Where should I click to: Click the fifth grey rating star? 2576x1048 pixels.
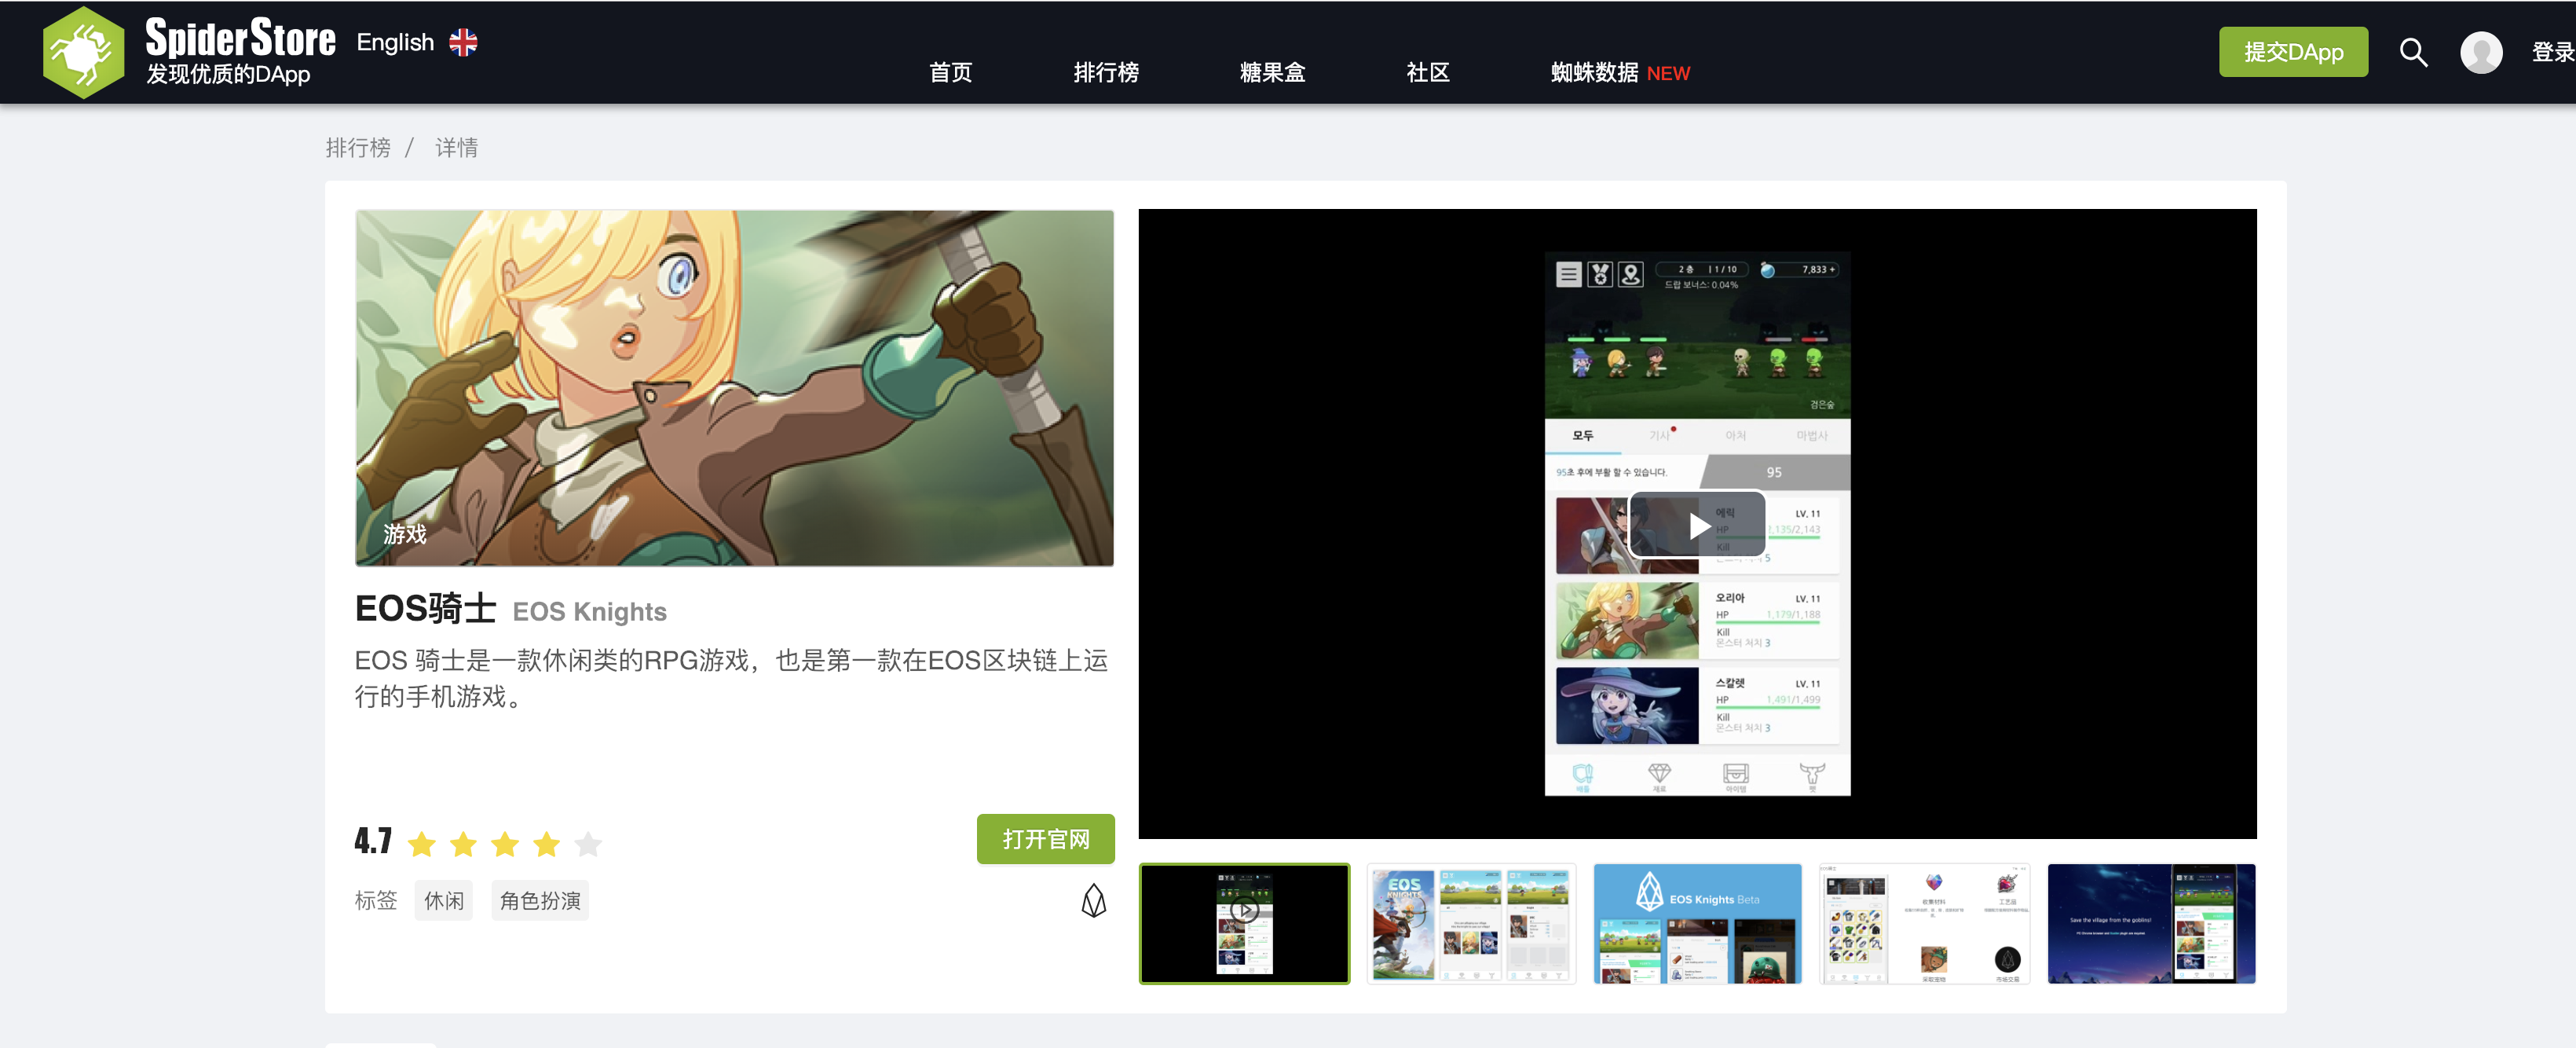(x=588, y=844)
